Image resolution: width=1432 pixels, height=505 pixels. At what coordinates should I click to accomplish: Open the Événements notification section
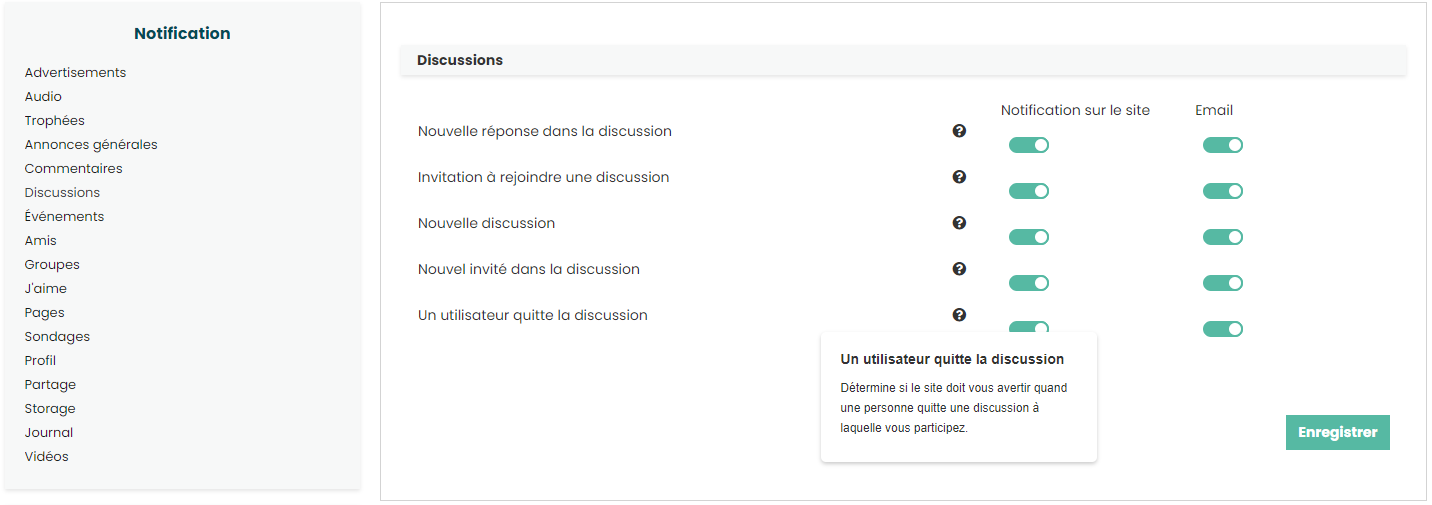[x=64, y=217]
